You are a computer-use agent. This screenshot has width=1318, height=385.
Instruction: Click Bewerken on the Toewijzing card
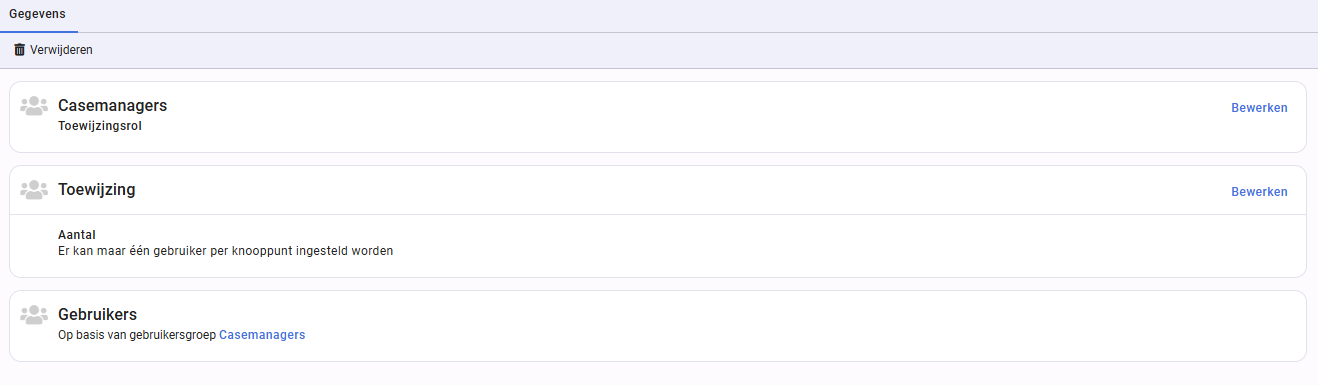pos(1259,192)
